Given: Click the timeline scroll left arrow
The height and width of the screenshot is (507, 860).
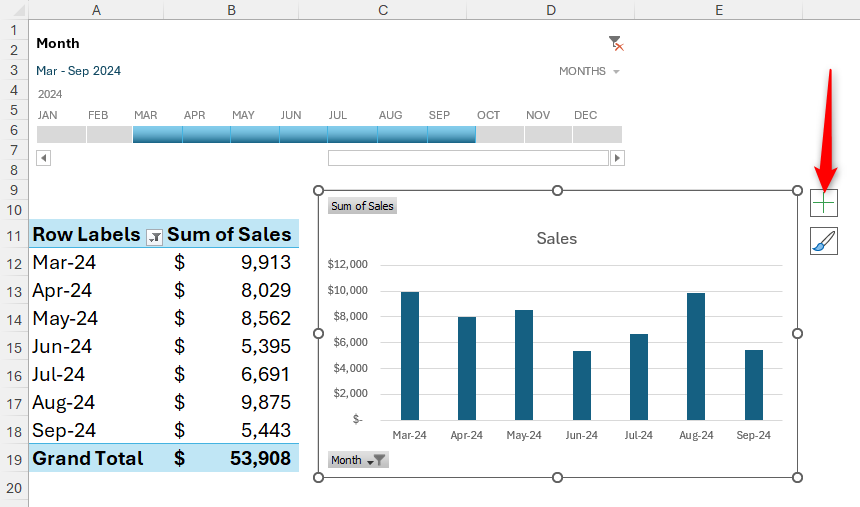Looking at the screenshot, I should pos(43,158).
